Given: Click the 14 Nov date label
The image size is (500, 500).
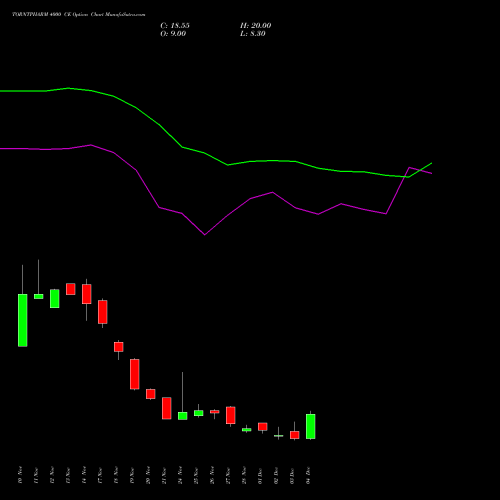Looking at the screenshot, I should tap(84, 475).
